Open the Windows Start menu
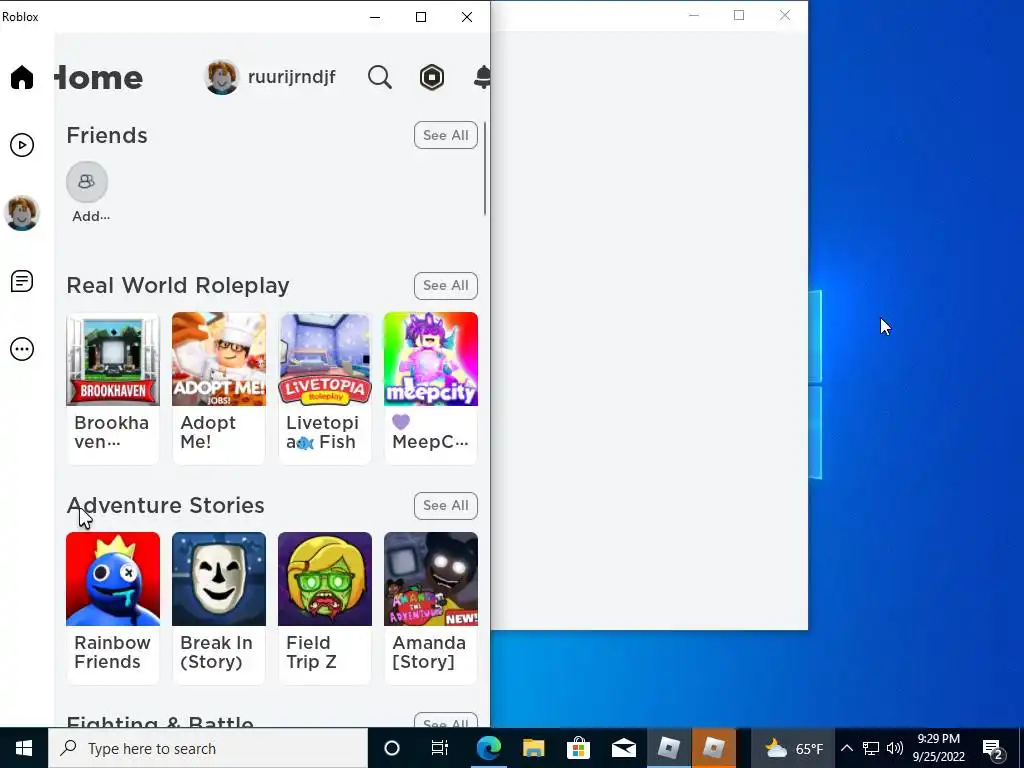1024x768 pixels. [x=24, y=748]
